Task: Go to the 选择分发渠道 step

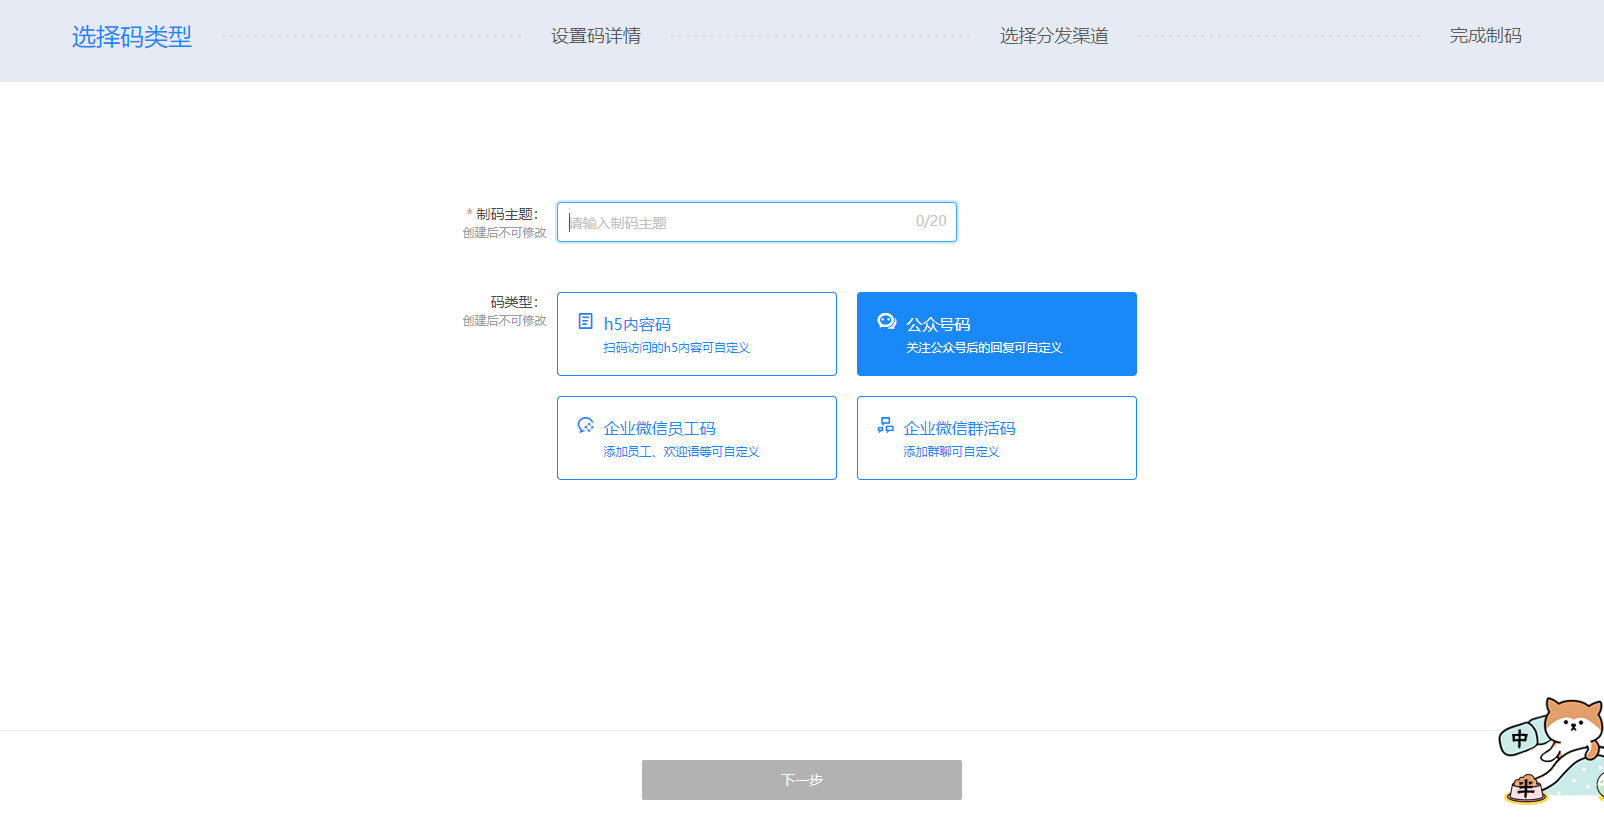Action: pyautogui.click(x=1054, y=36)
